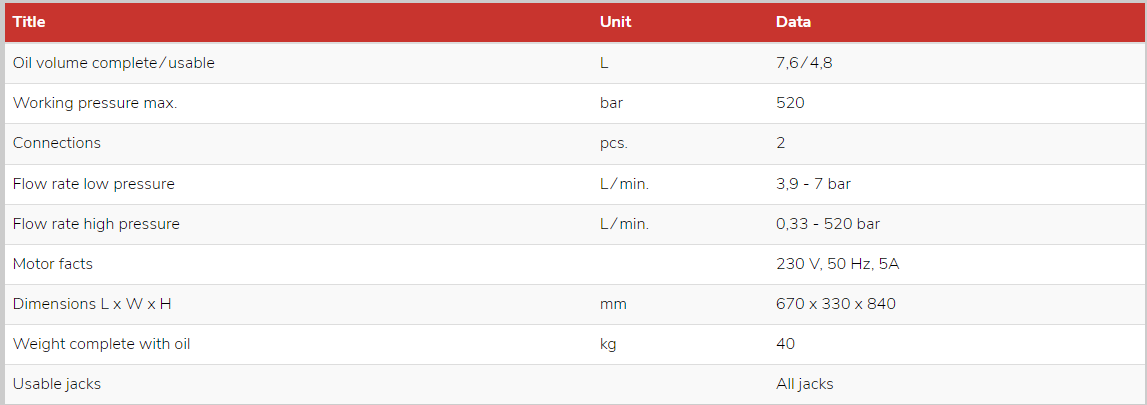
Task: Click the 0,33 - 520 bar value
Action: [828, 224]
